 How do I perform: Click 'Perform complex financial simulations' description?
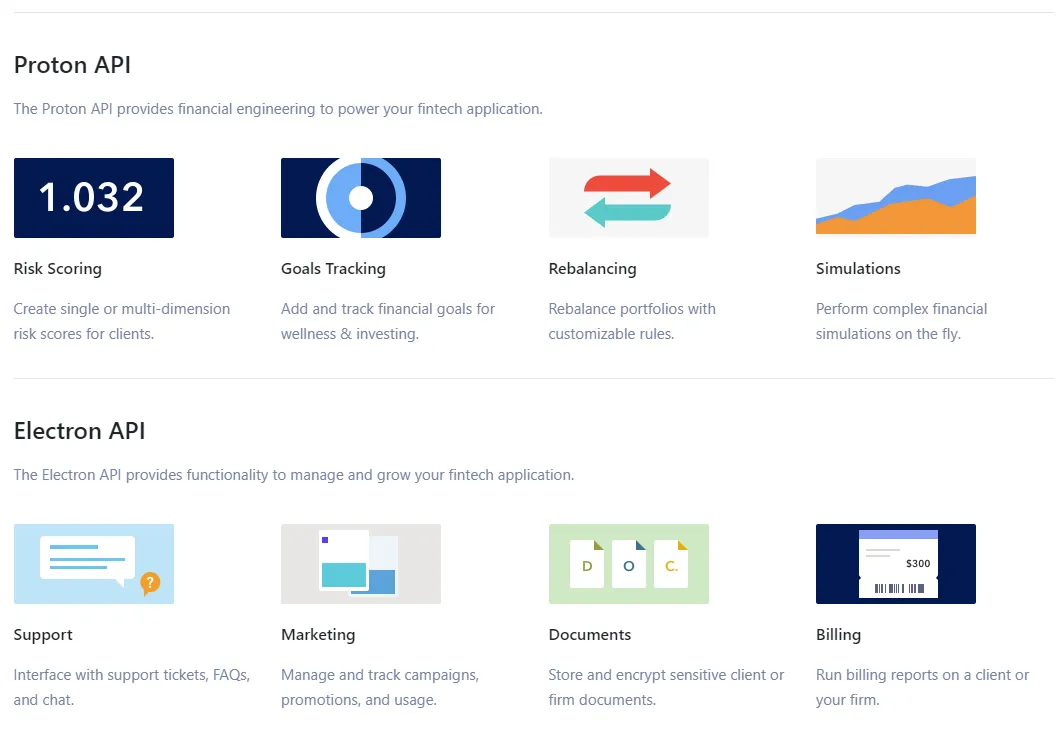pos(901,321)
